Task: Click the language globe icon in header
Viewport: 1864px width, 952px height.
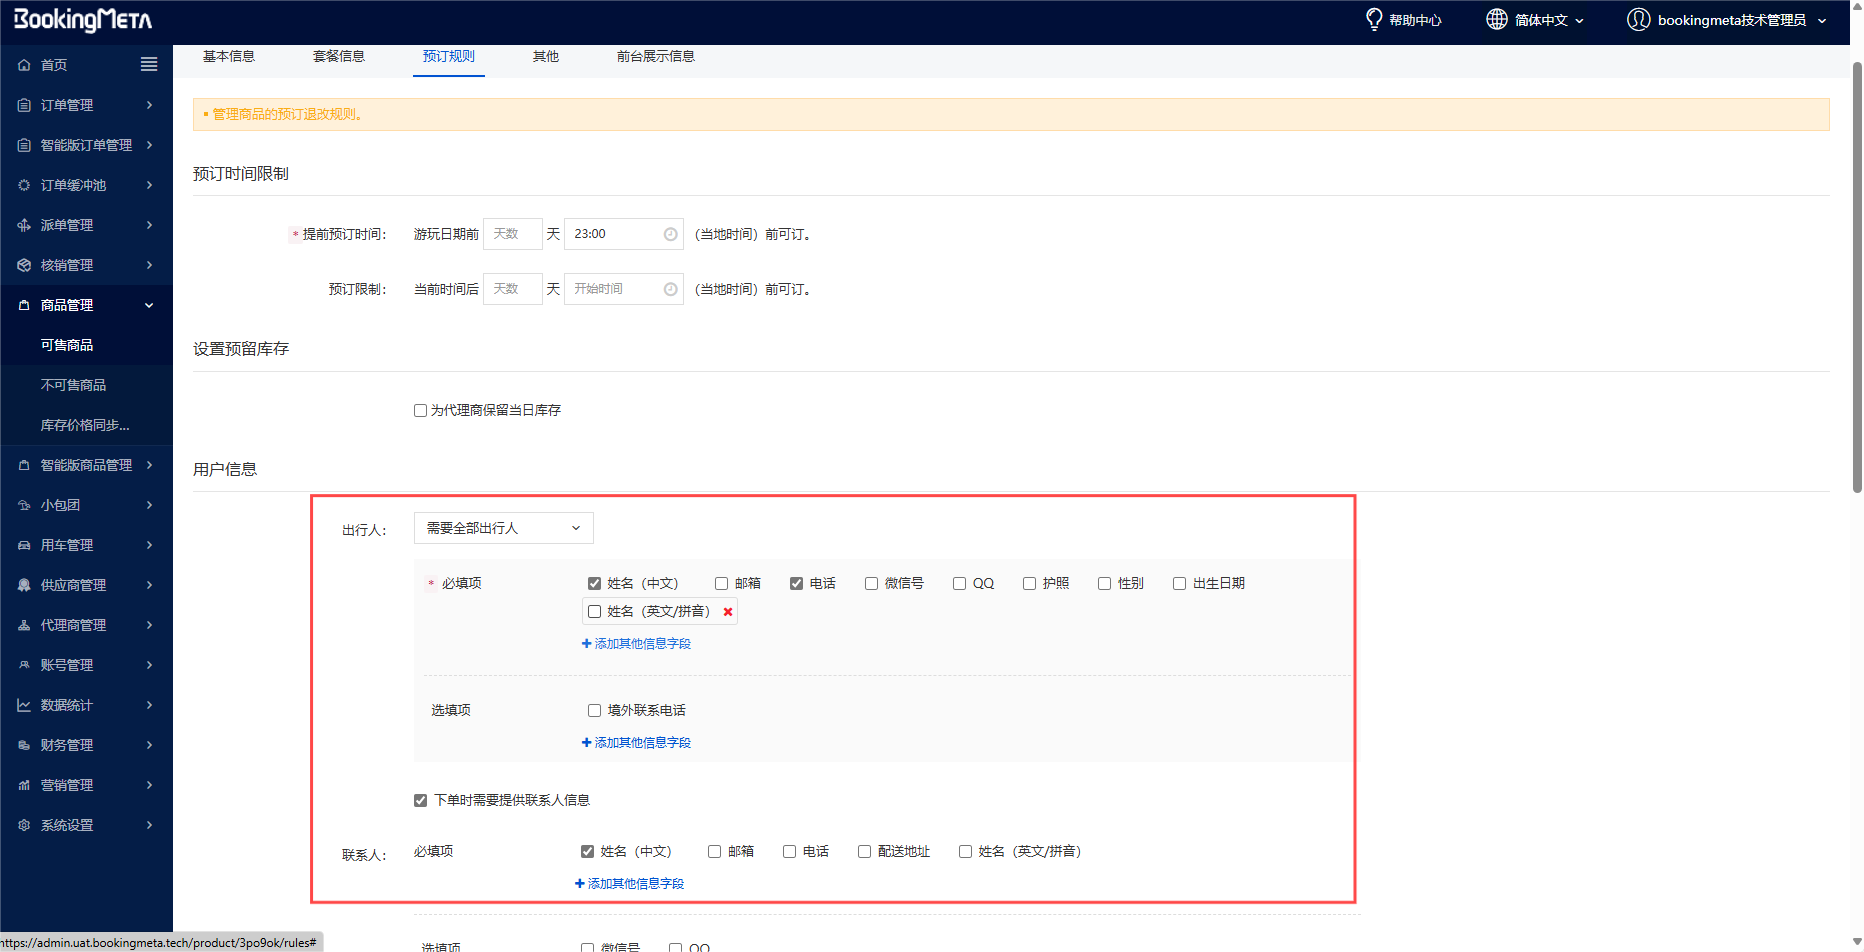Action: (1496, 19)
